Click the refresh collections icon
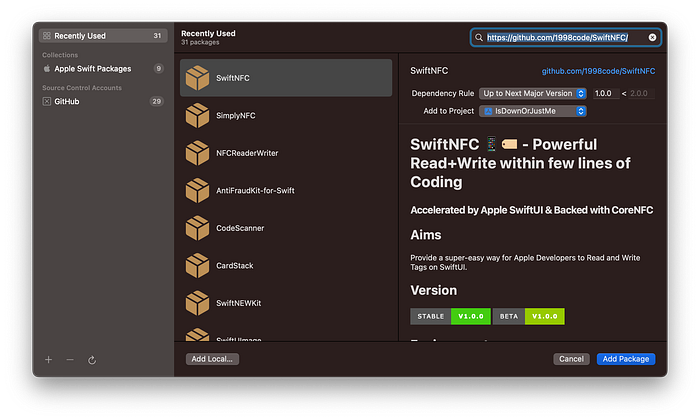This screenshot has height=420, width=700. tap(92, 360)
